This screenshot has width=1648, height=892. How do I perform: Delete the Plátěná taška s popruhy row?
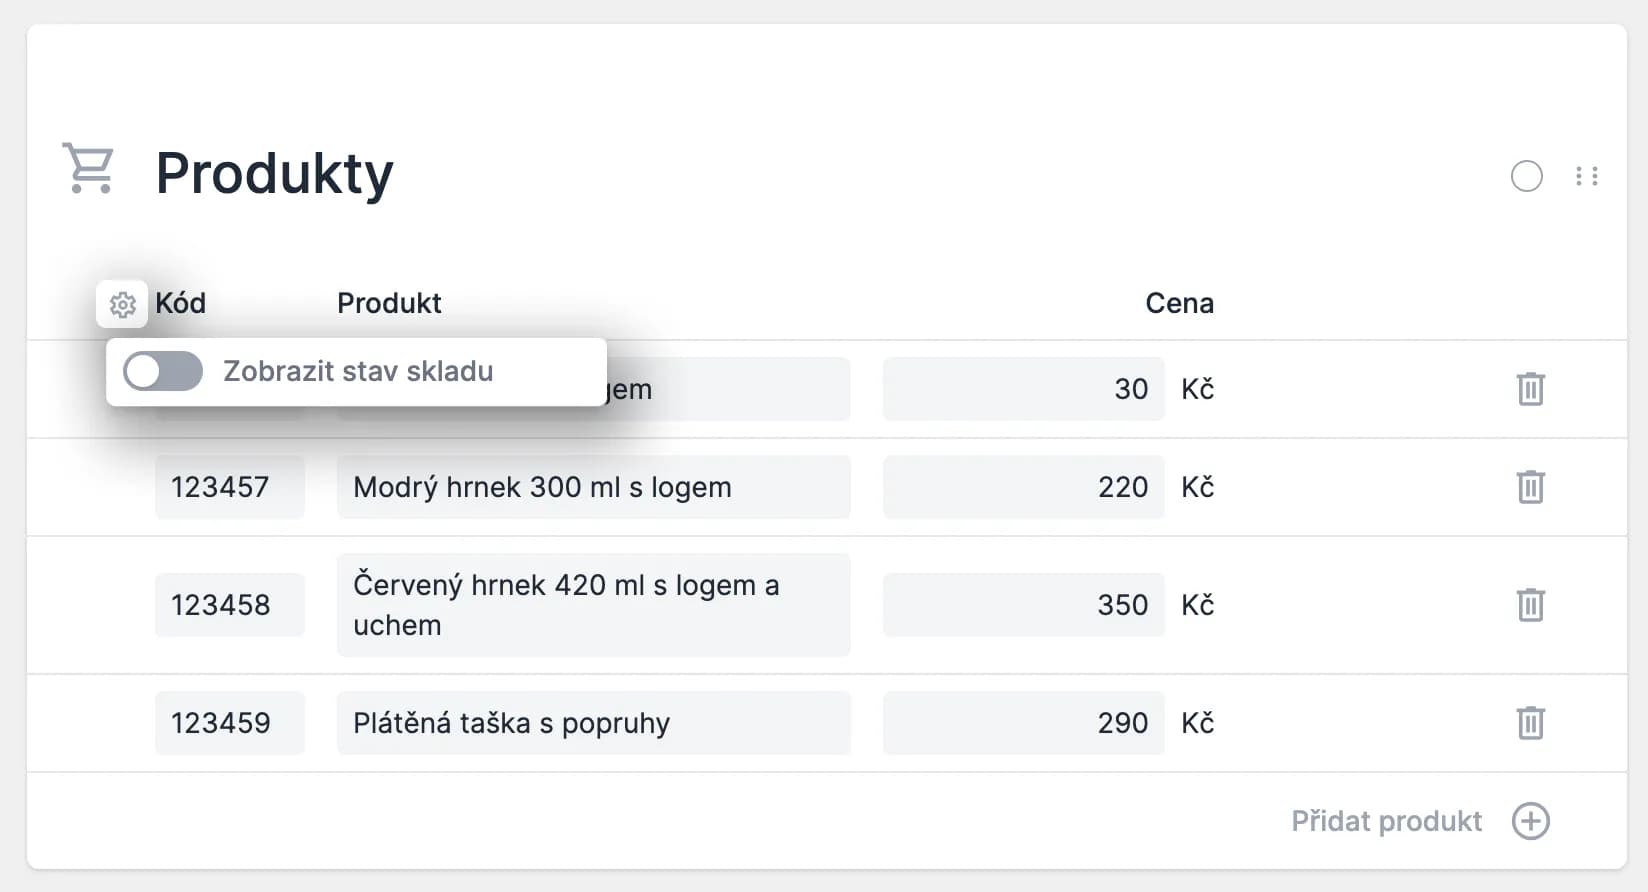[1530, 723]
